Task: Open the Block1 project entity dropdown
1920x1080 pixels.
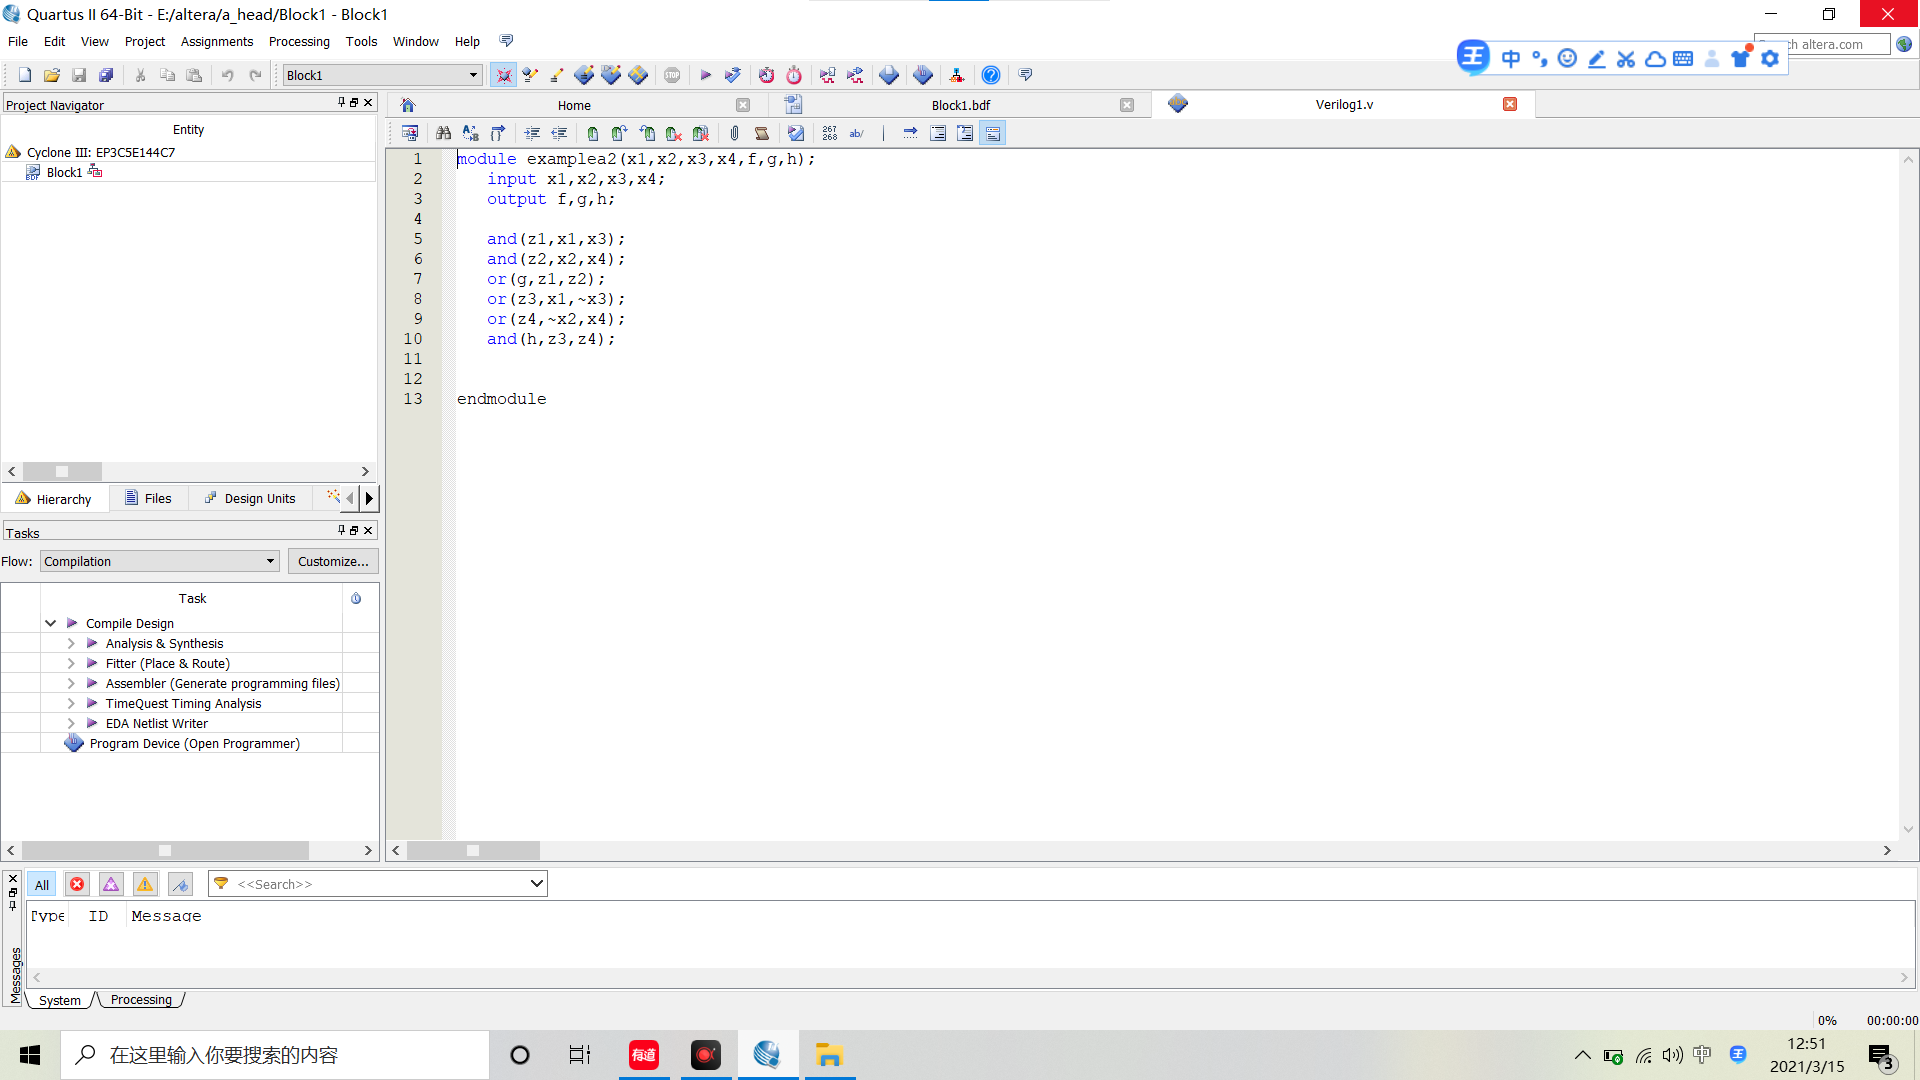Action: 473,75
